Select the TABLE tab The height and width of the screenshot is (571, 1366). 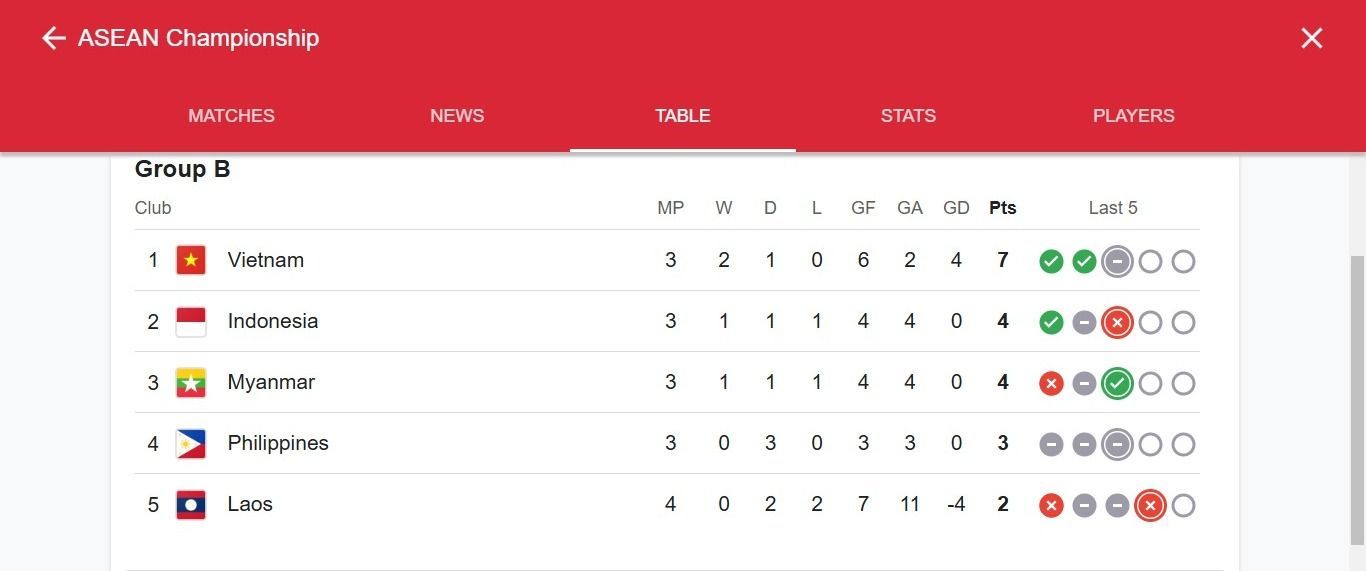pyautogui.click(x=683, y=116)
